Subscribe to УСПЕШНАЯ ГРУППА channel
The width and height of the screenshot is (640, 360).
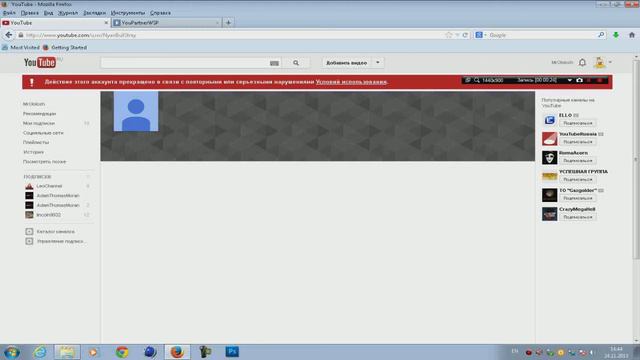[x=578, y=180]
